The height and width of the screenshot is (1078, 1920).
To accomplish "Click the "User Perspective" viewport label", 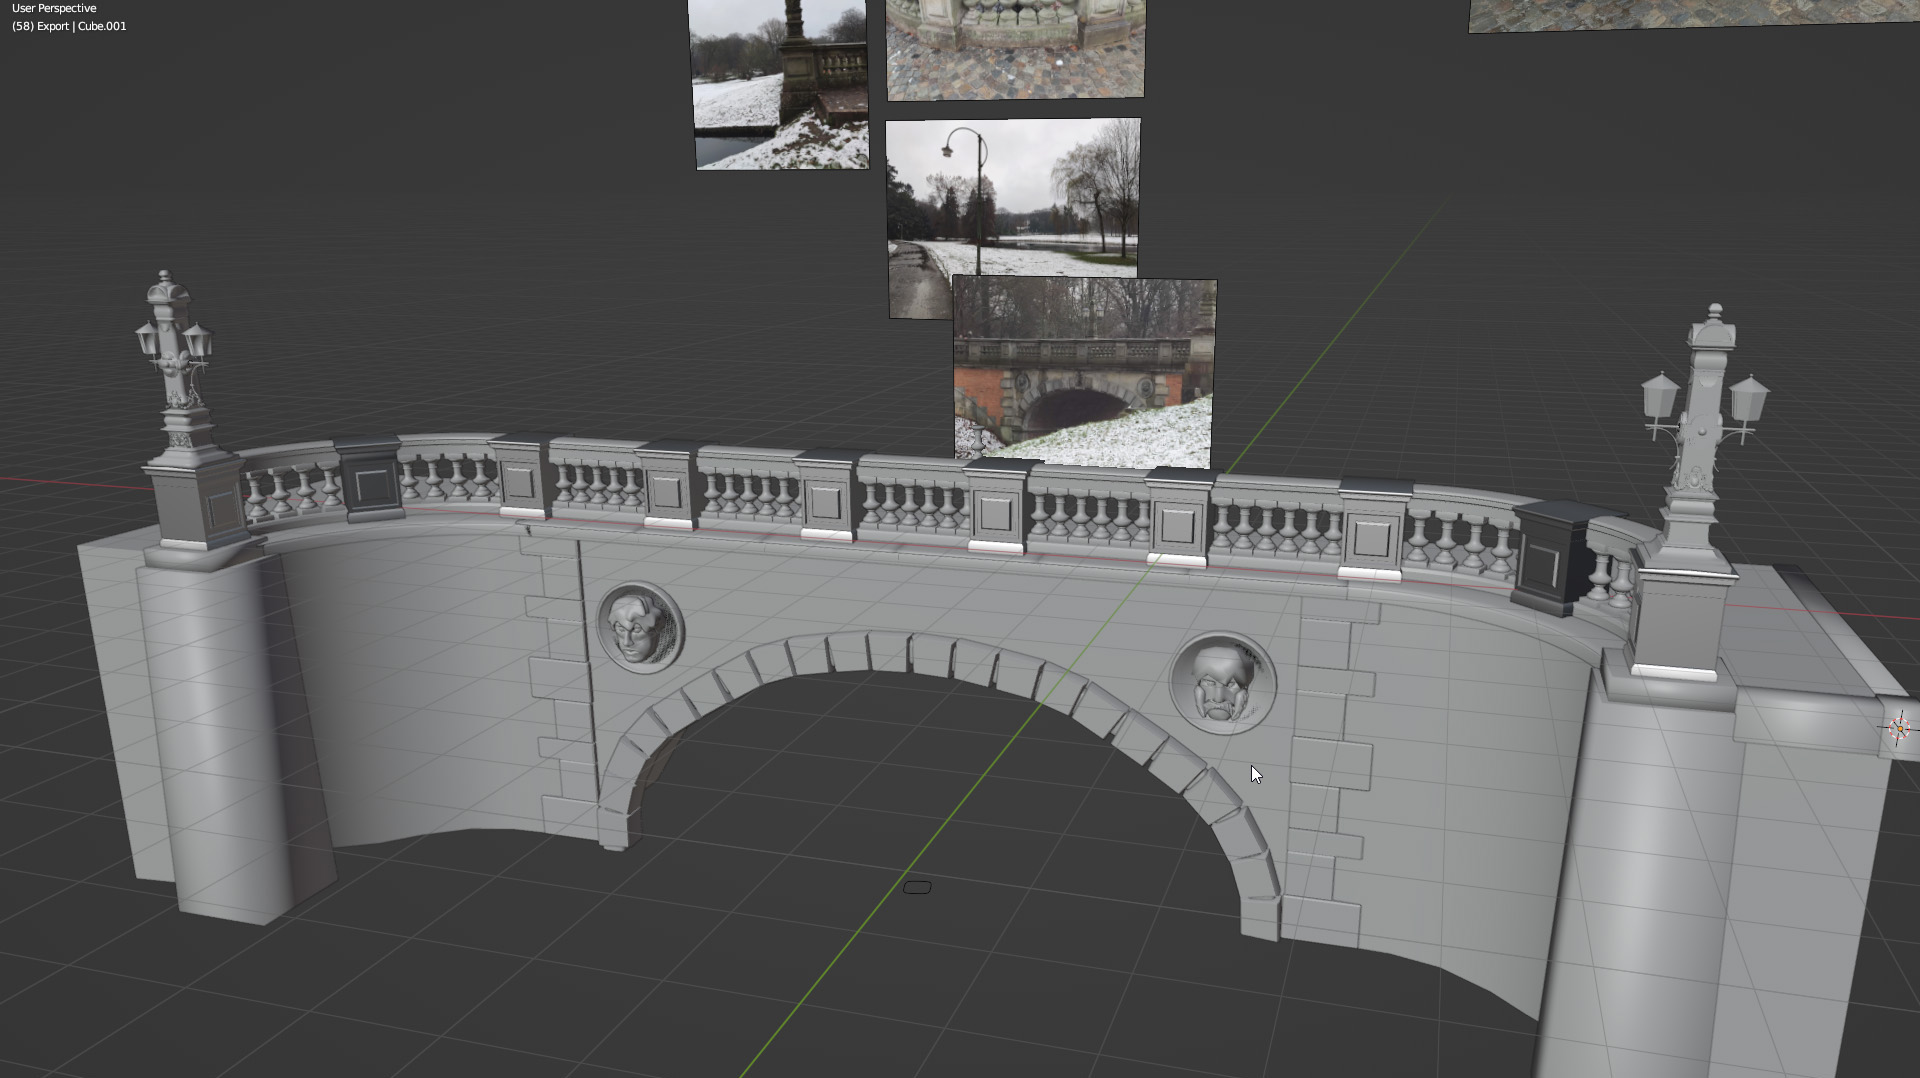I will tap(54, 8).
